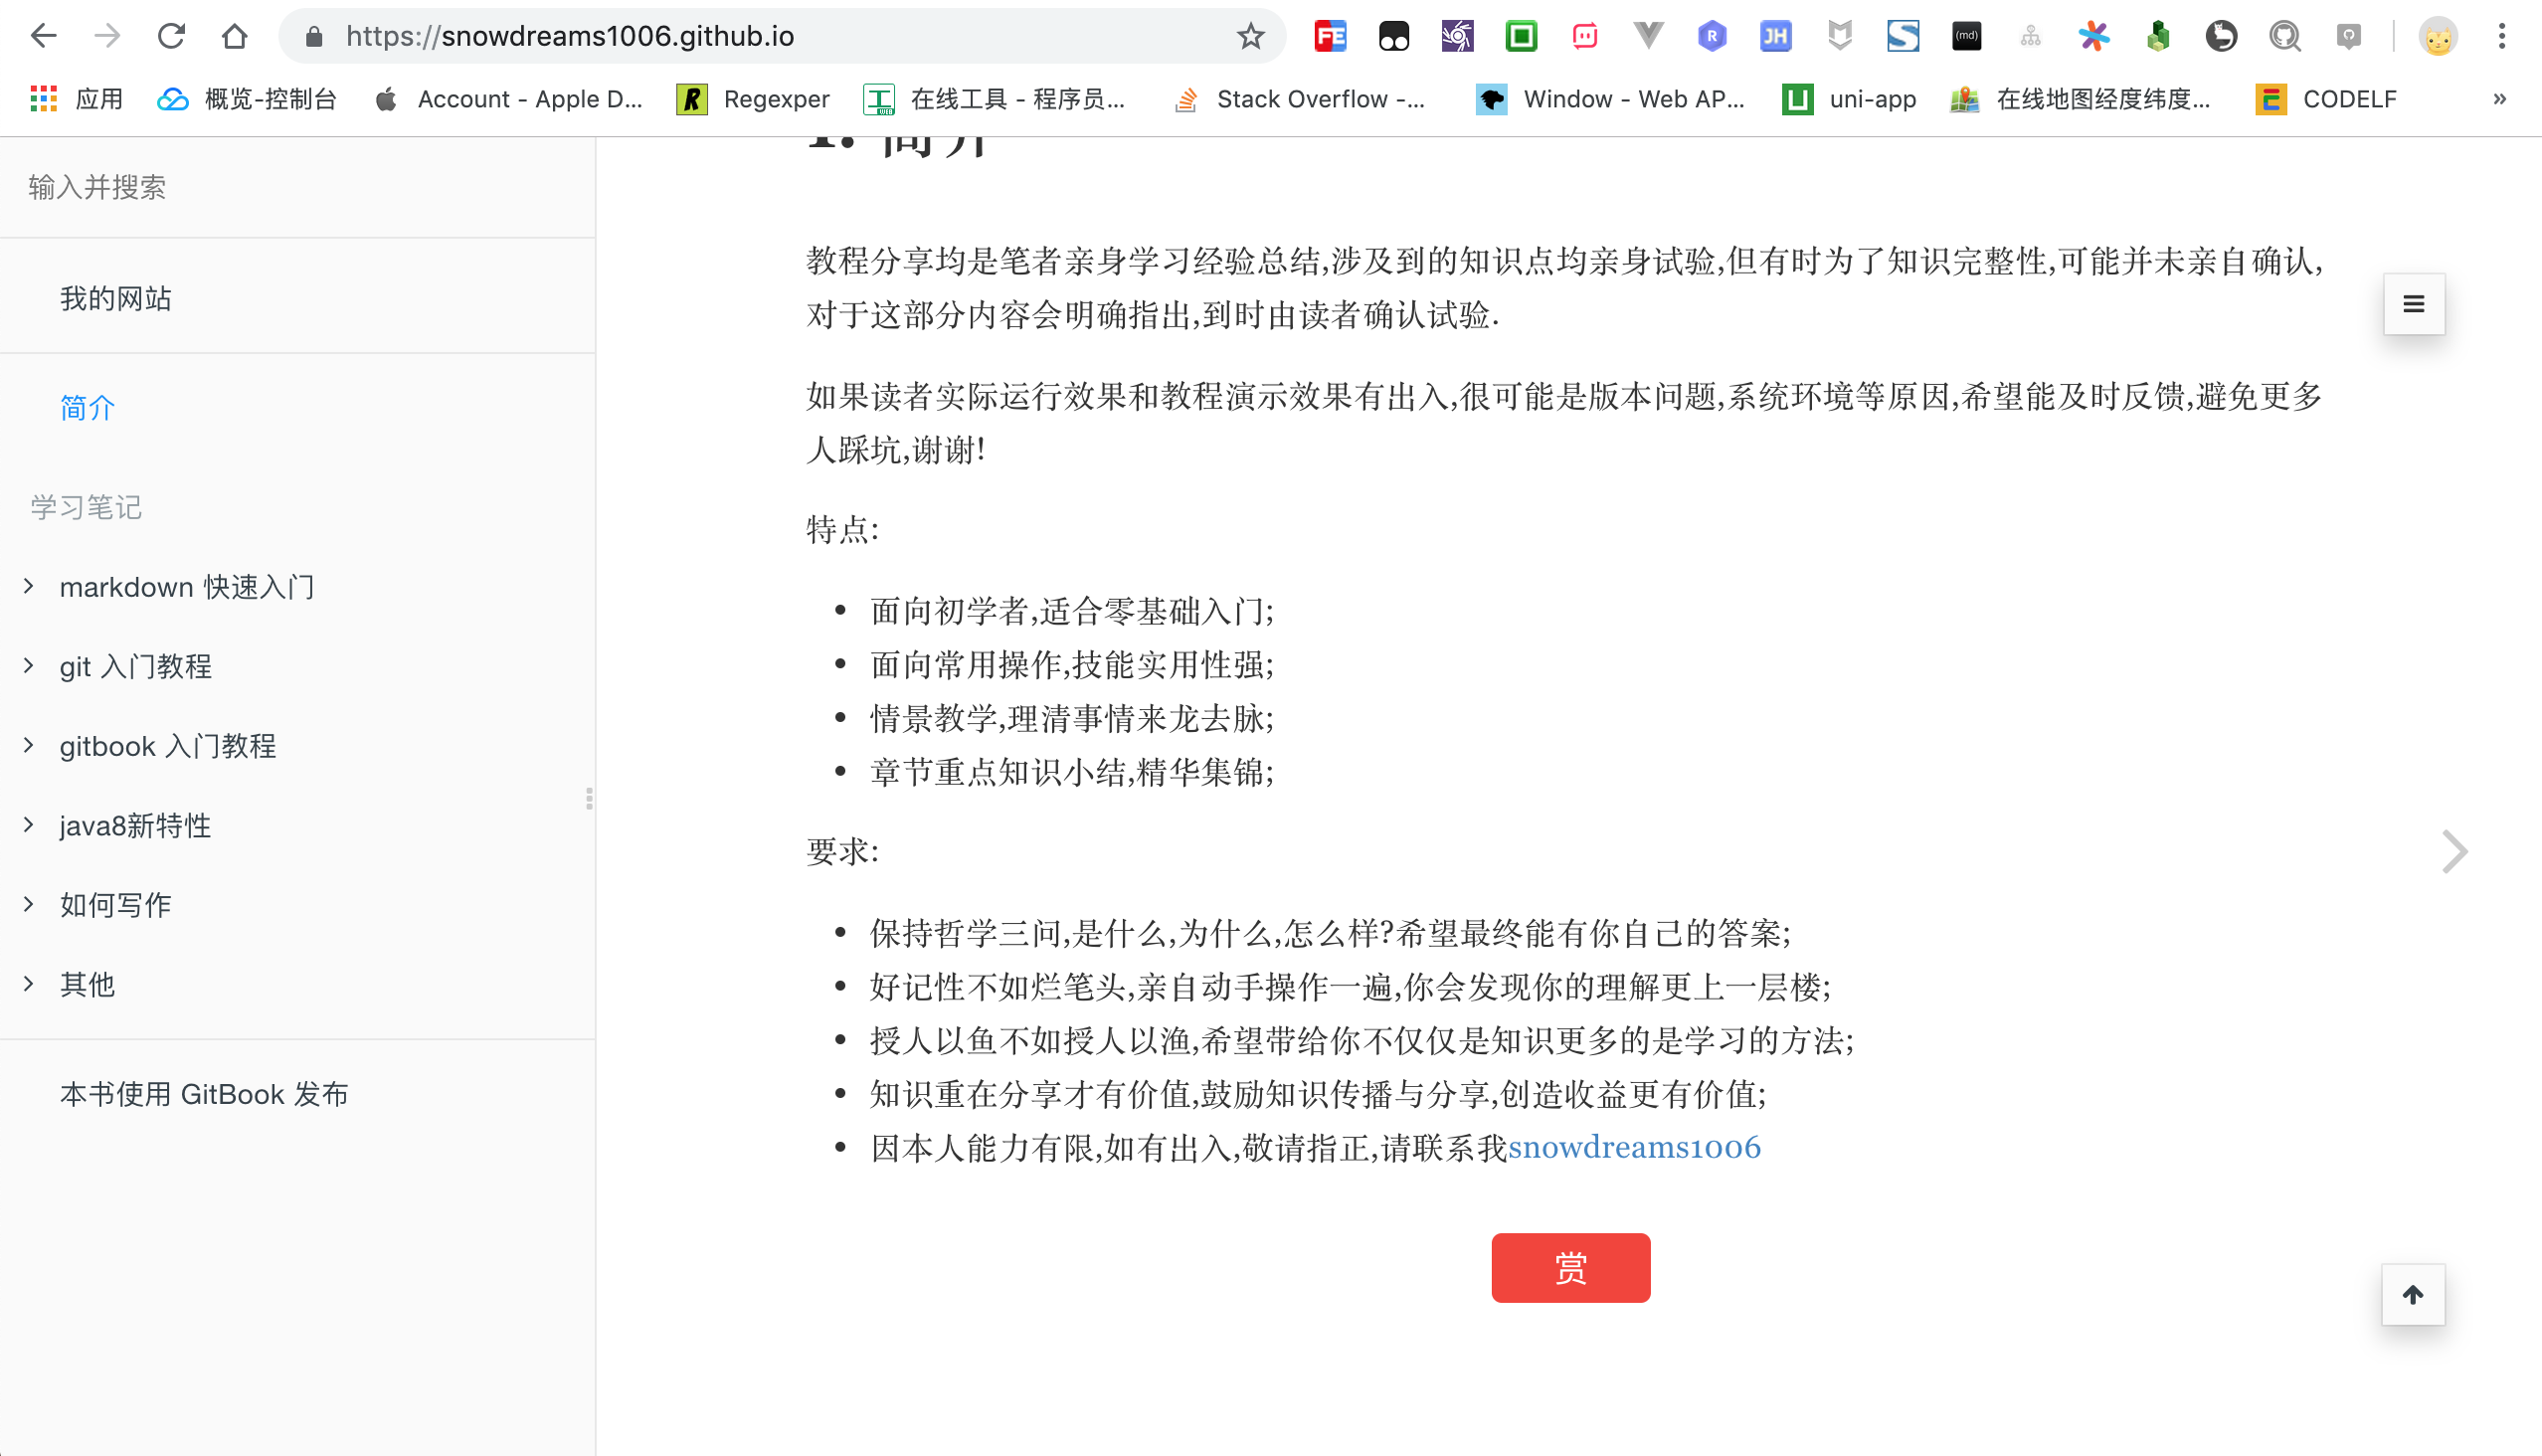Open the Chrome three-dot menu
2542x1456 pixels.
click(x=2503, y=36)
